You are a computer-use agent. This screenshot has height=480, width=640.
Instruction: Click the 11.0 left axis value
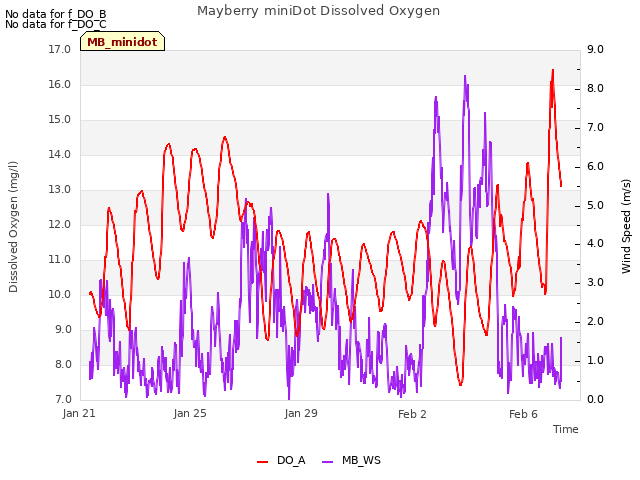point(60,260)
